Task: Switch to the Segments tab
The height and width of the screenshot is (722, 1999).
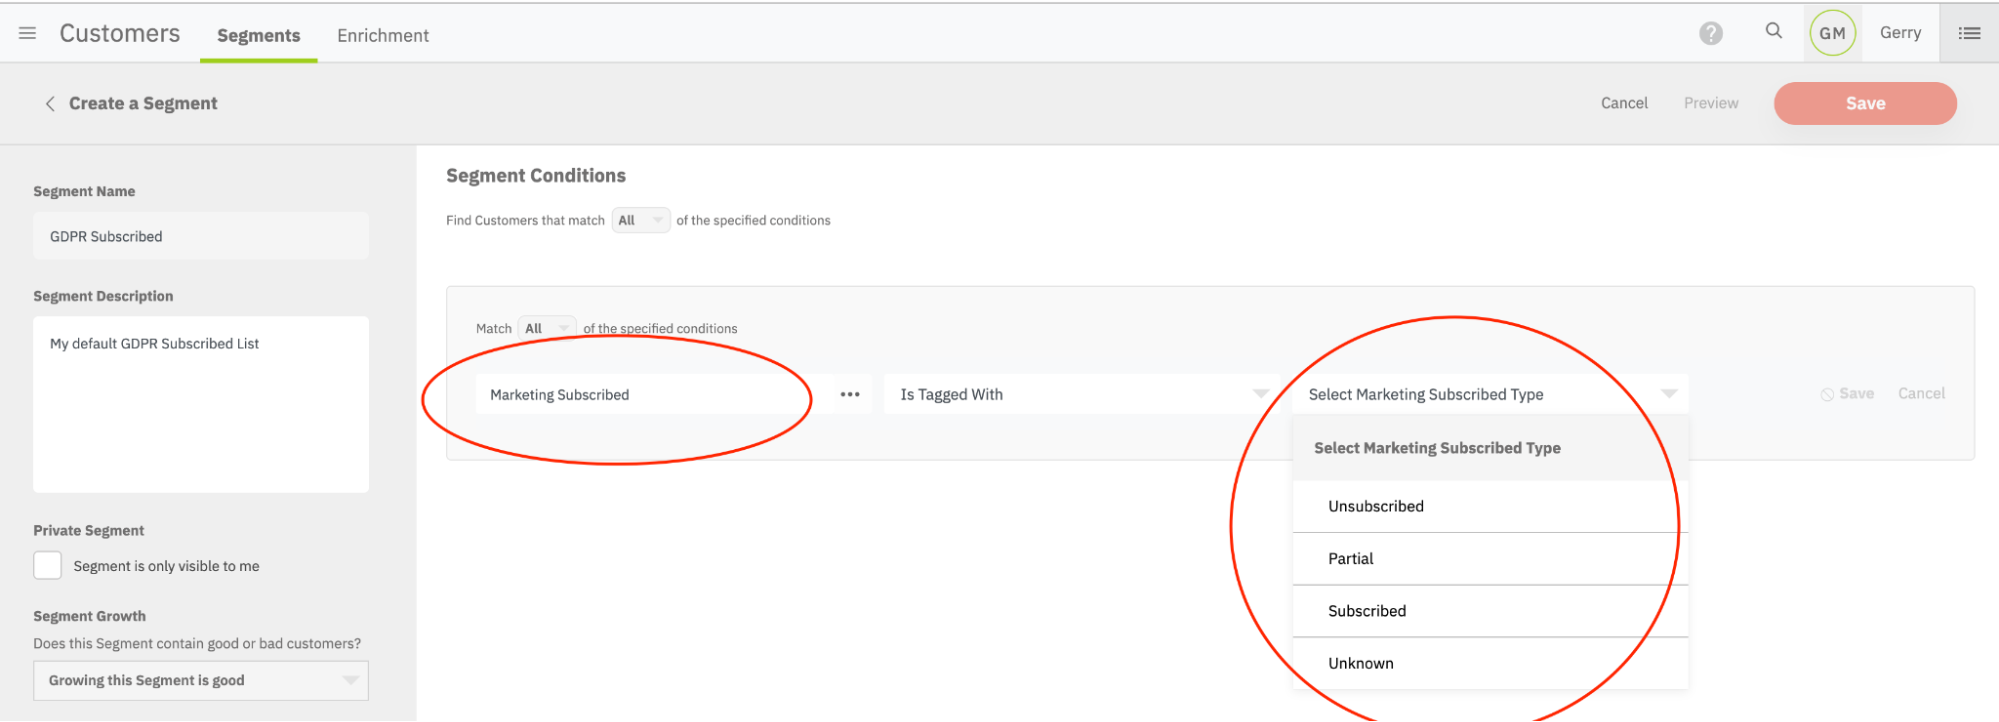Action: [259, 35]
